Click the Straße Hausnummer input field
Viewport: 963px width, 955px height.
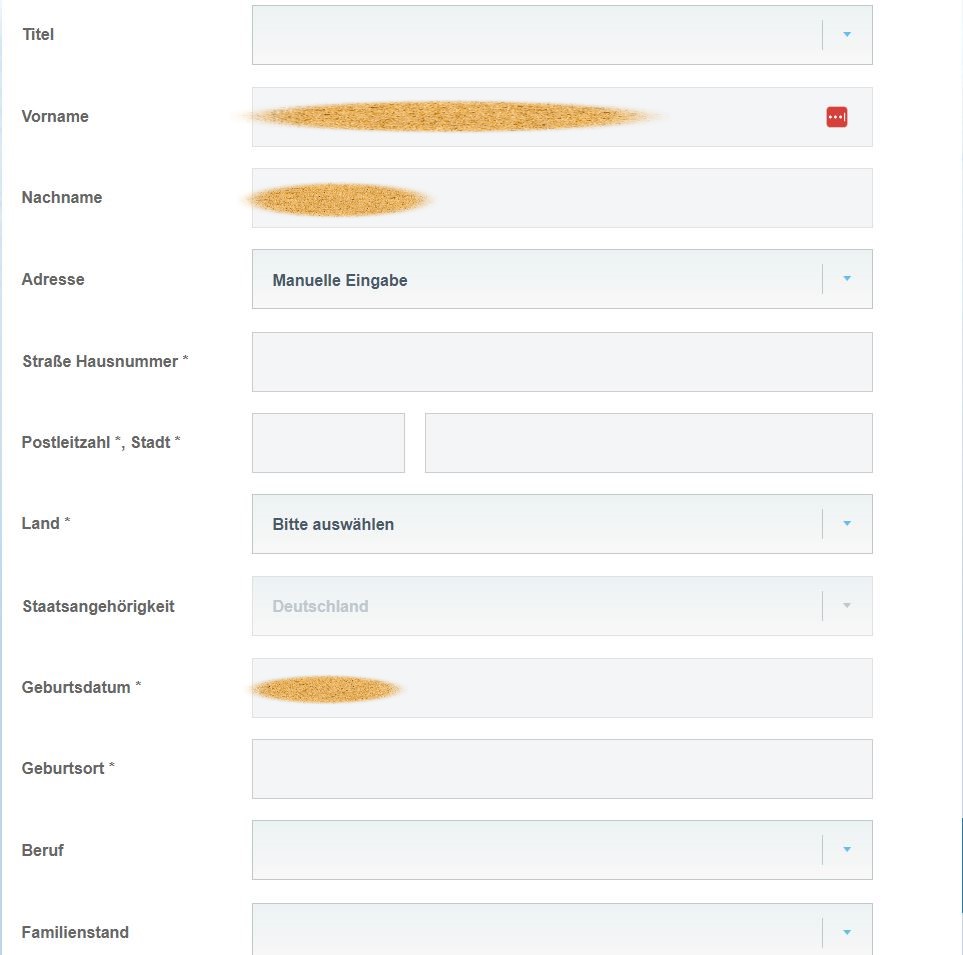point(562,362)
